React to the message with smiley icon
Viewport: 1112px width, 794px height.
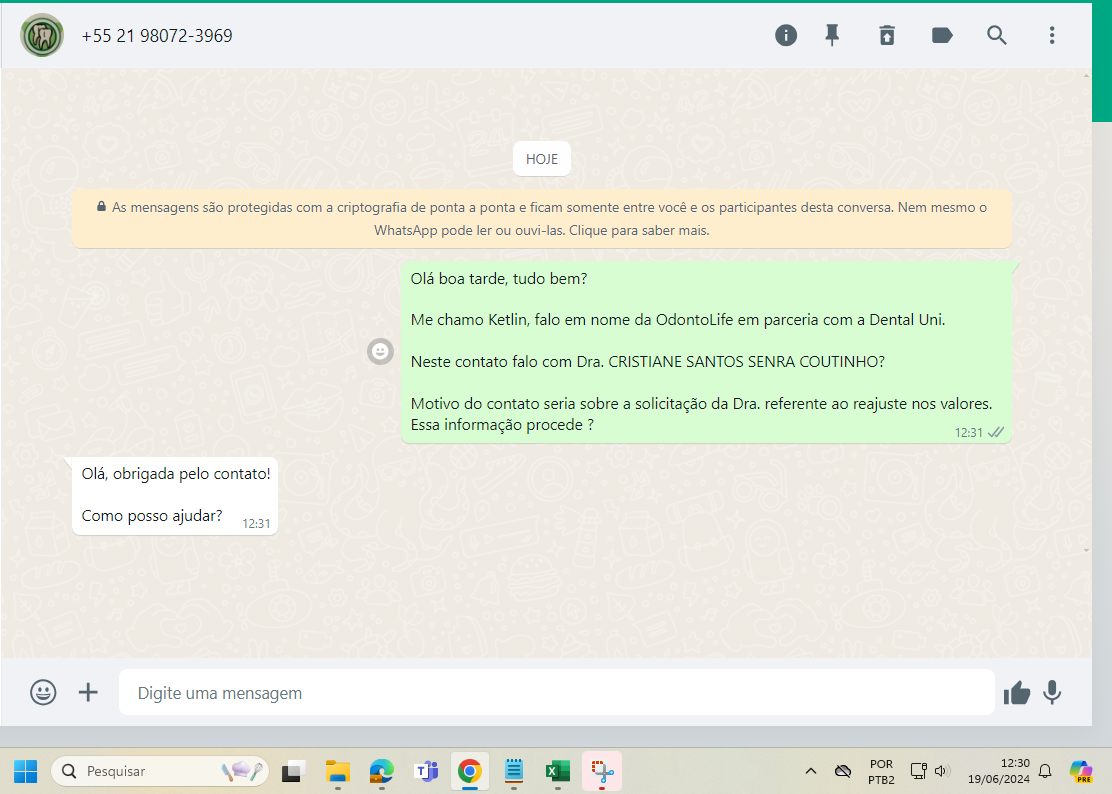point(380,351)
